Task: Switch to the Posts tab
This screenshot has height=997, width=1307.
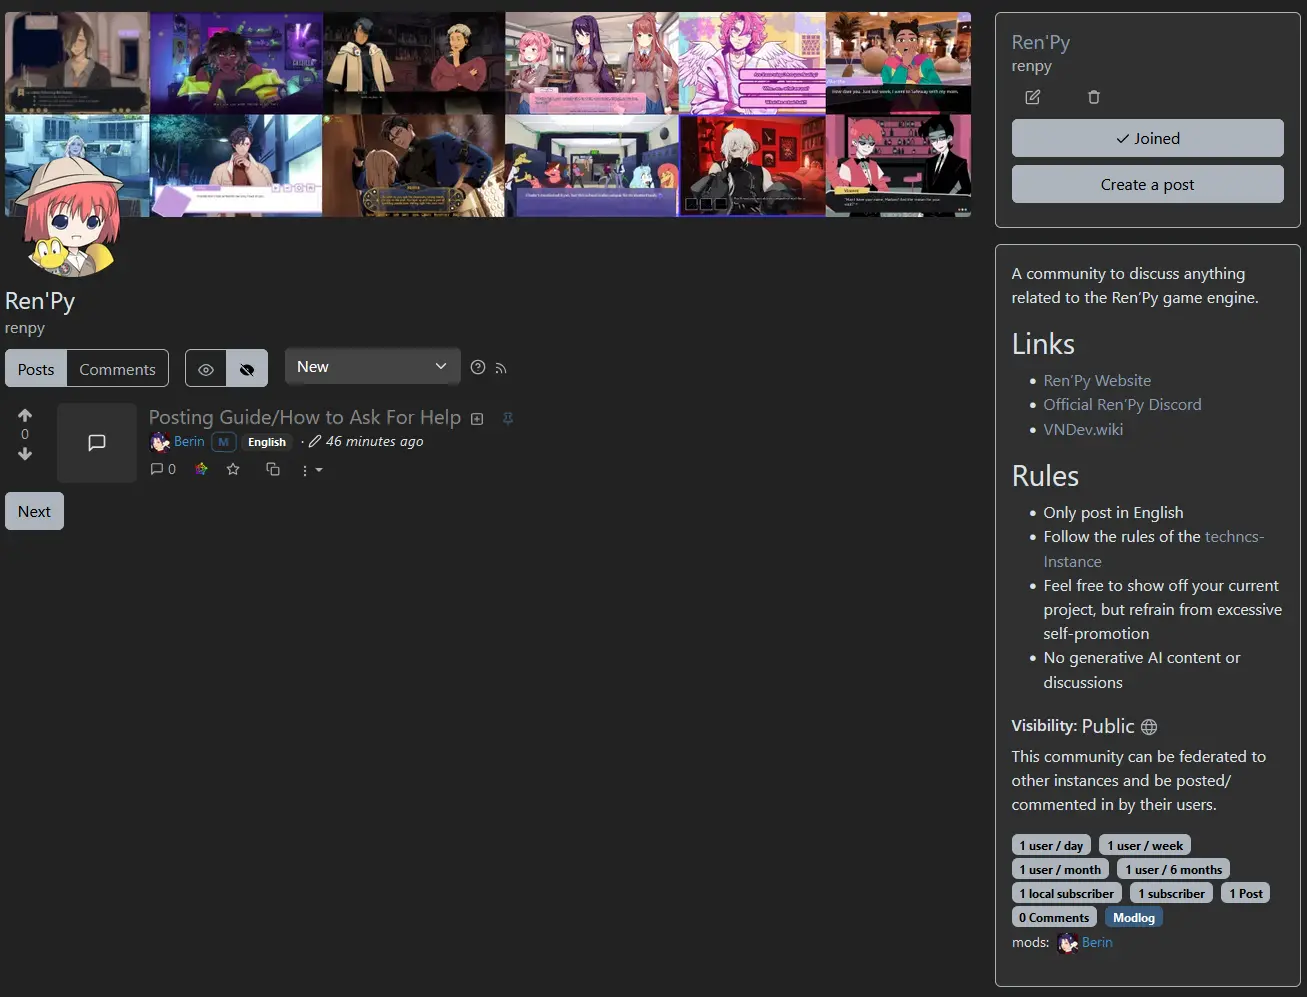Action: point(36,369)
